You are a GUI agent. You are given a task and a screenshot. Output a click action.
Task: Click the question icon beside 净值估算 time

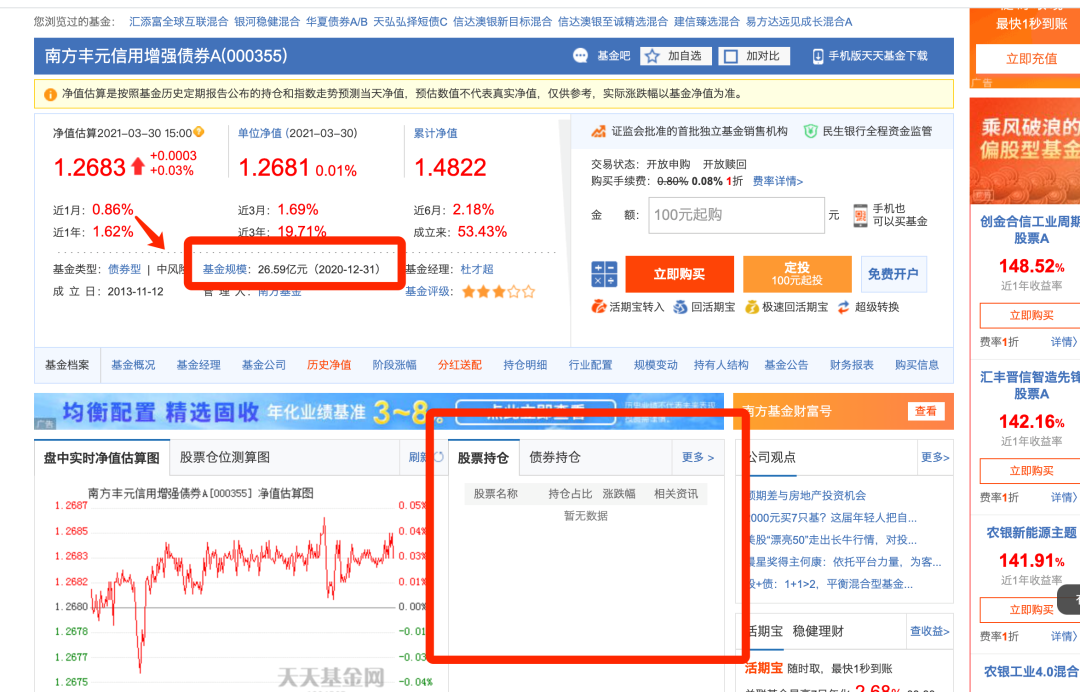tap(199, 132)
